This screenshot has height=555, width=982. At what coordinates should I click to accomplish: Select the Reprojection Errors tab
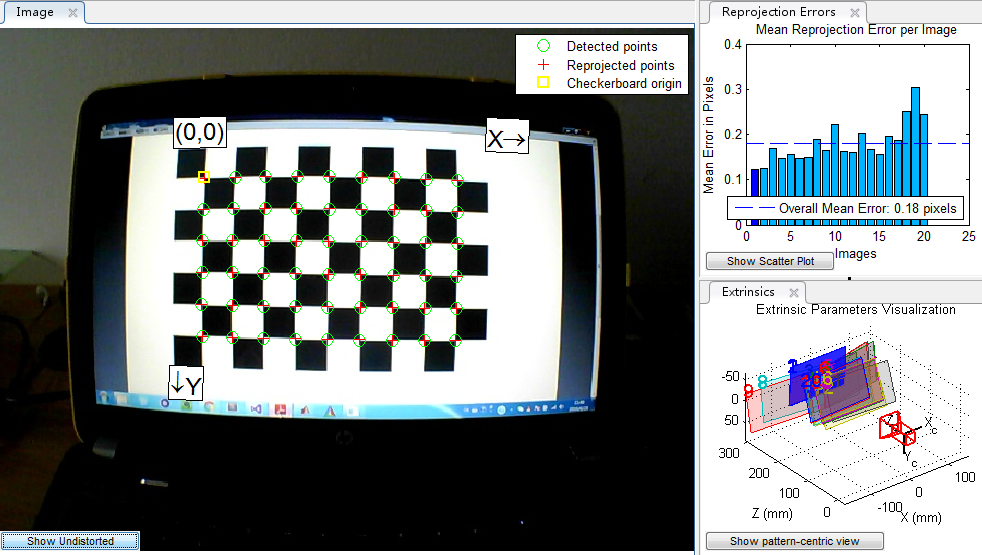778,12
